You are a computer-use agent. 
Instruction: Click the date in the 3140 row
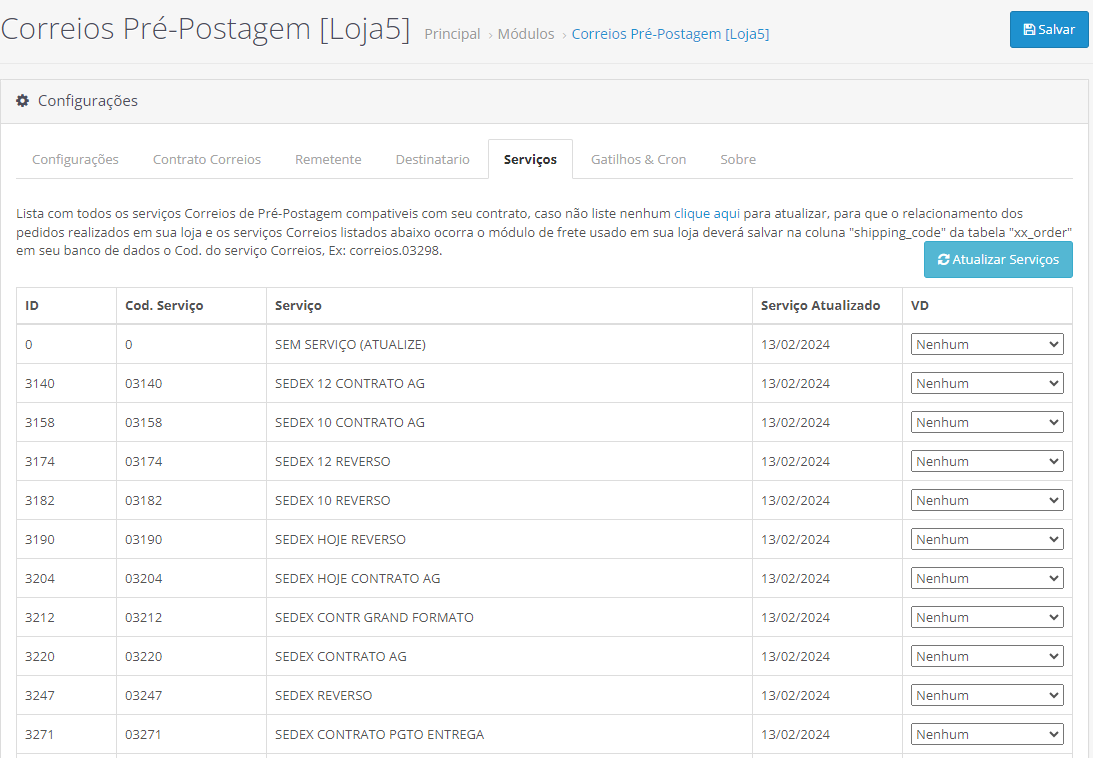[795, 384]
